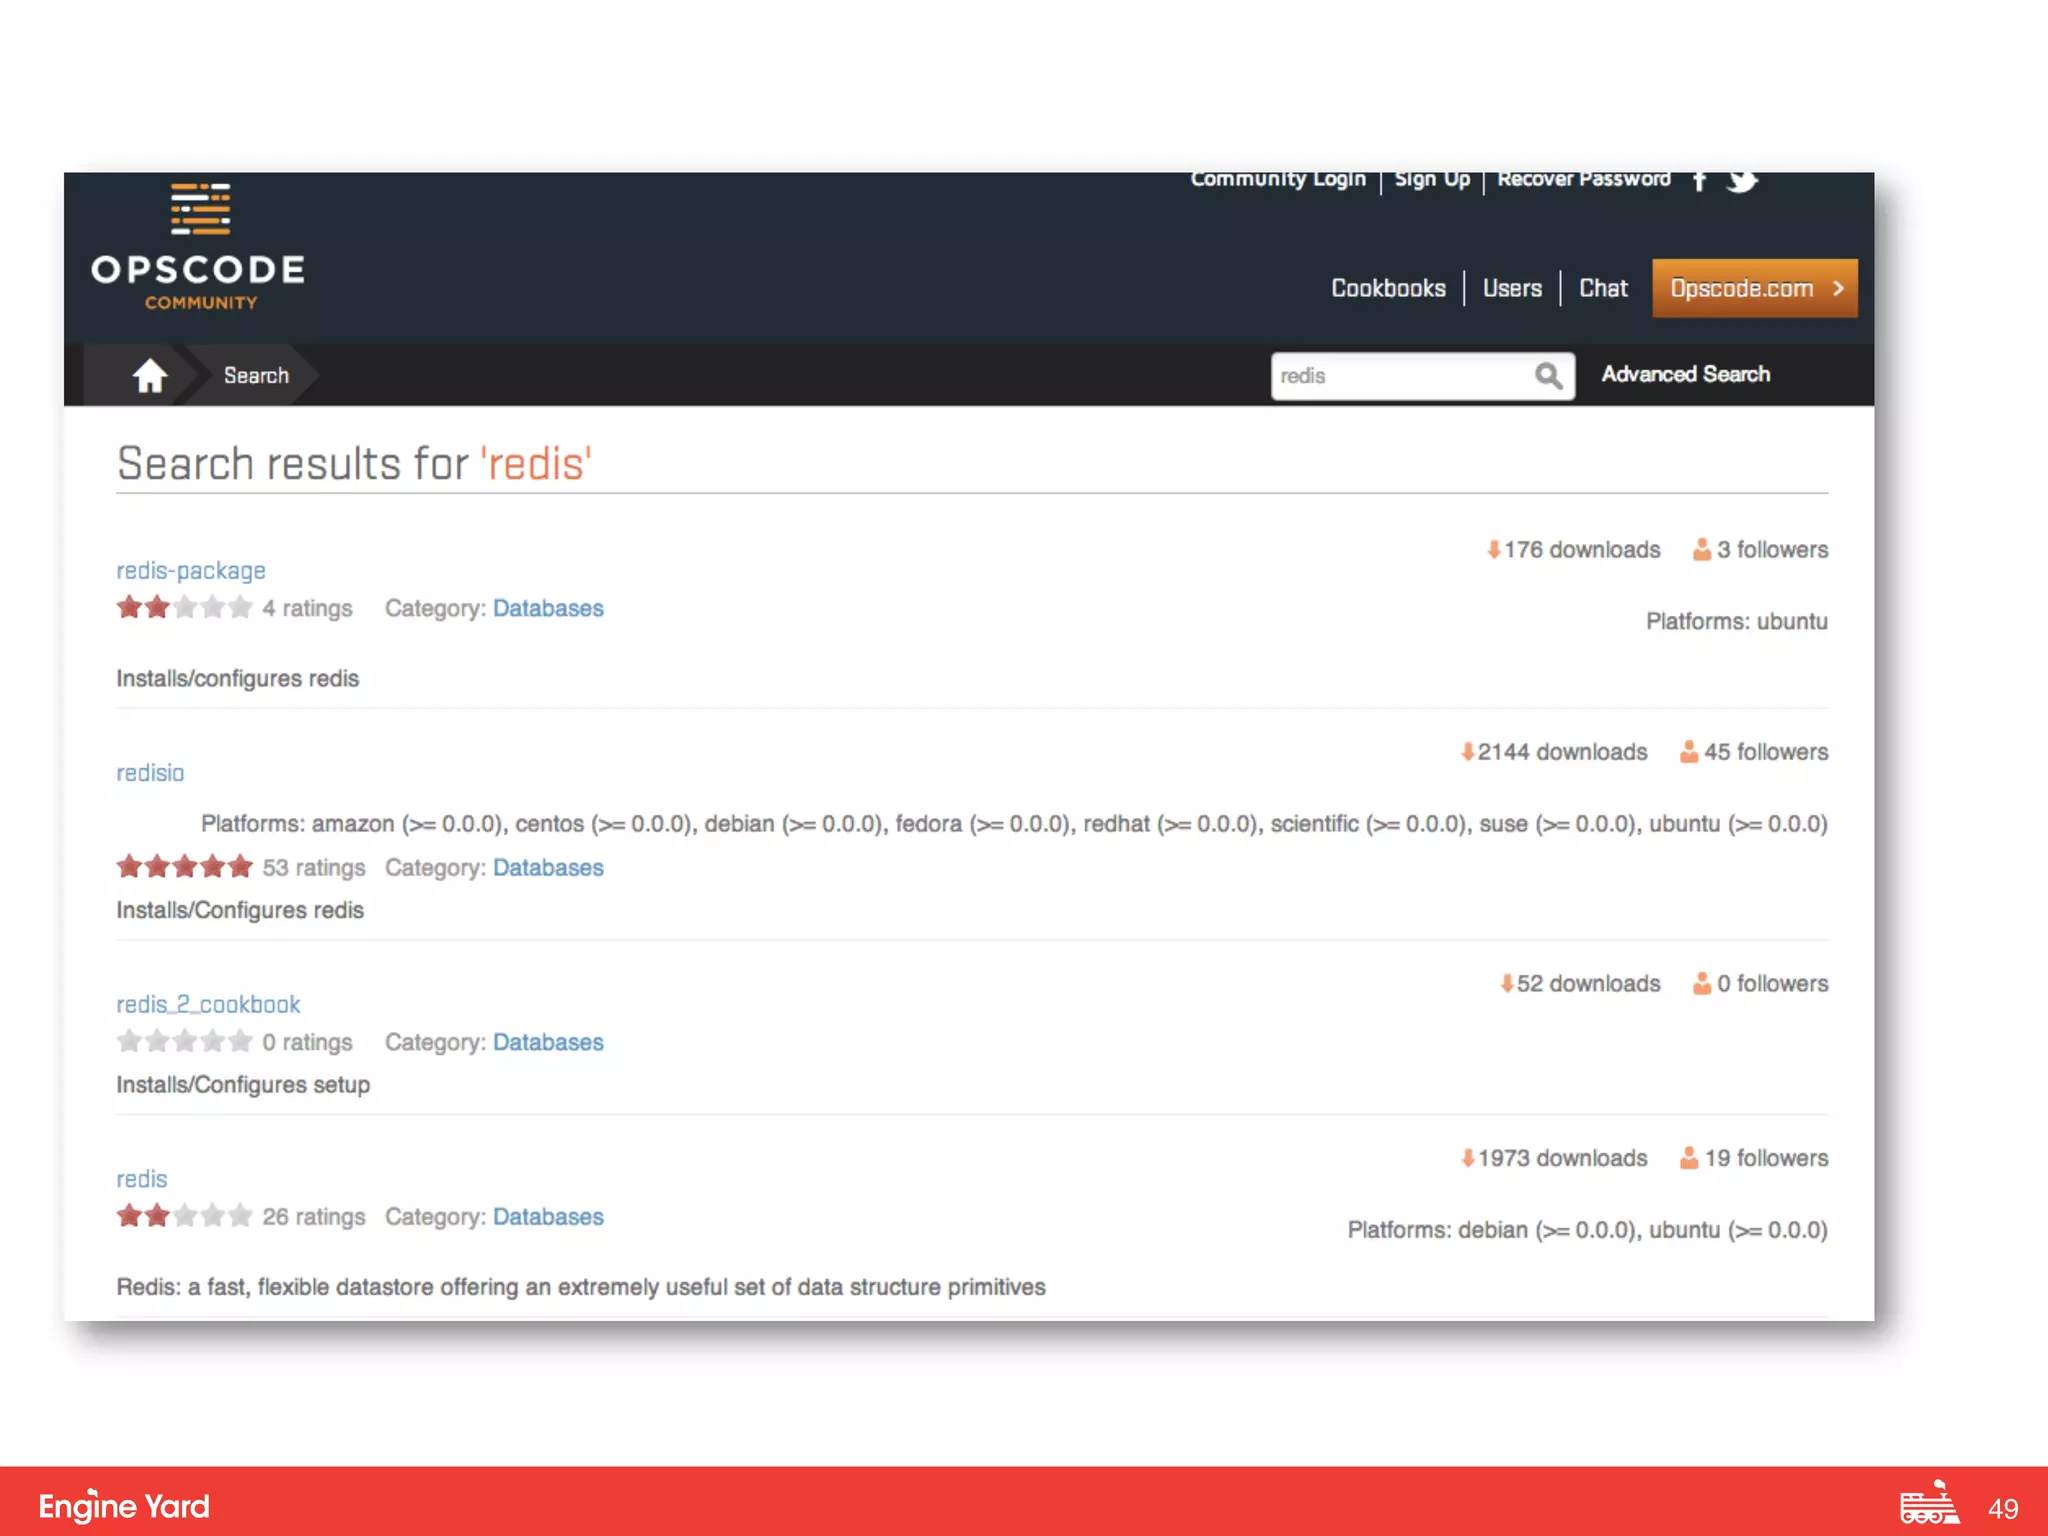Open the Facebook icon in the header
2048x1536 pixels.
1699,181
